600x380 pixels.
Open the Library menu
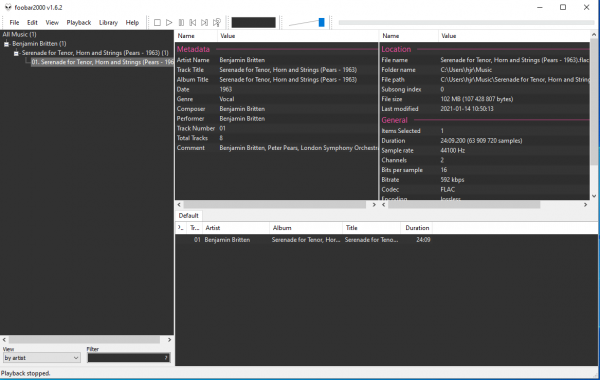[108, 23]
